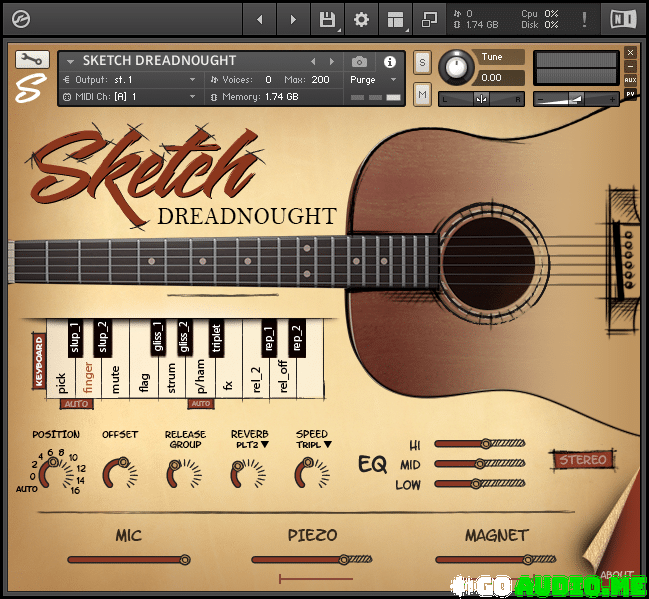This screenshot has width=649, height=599.
Task: Adjust the EQ MID slider
Action: coord(480,464)
